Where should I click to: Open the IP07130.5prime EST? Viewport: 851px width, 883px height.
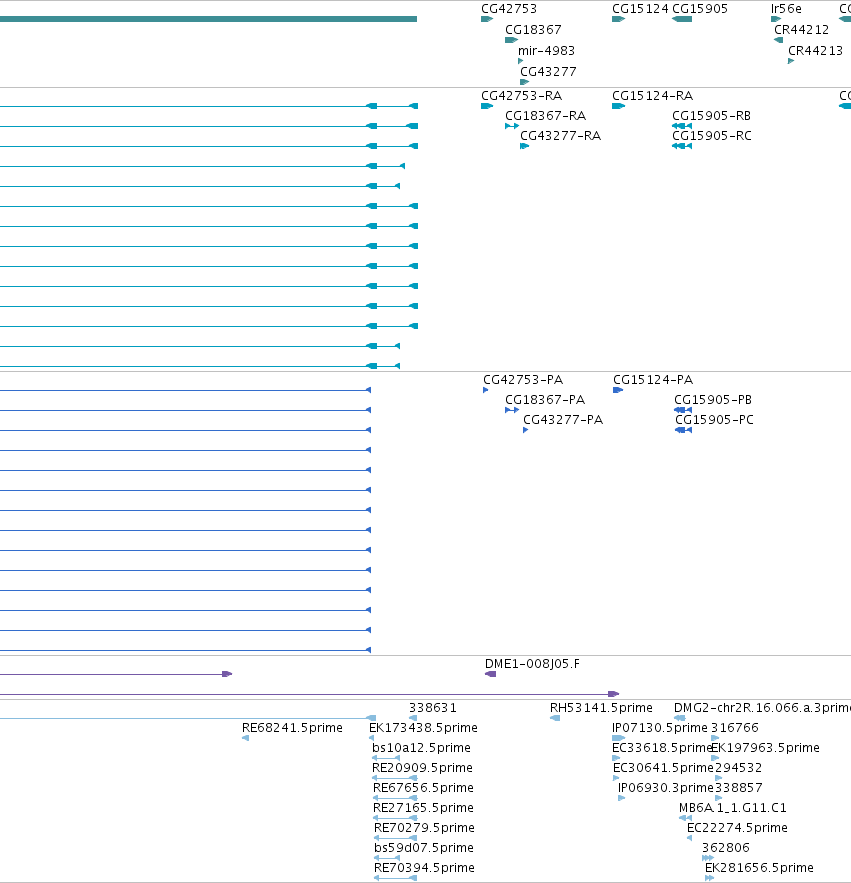click(x=660, y=728)
